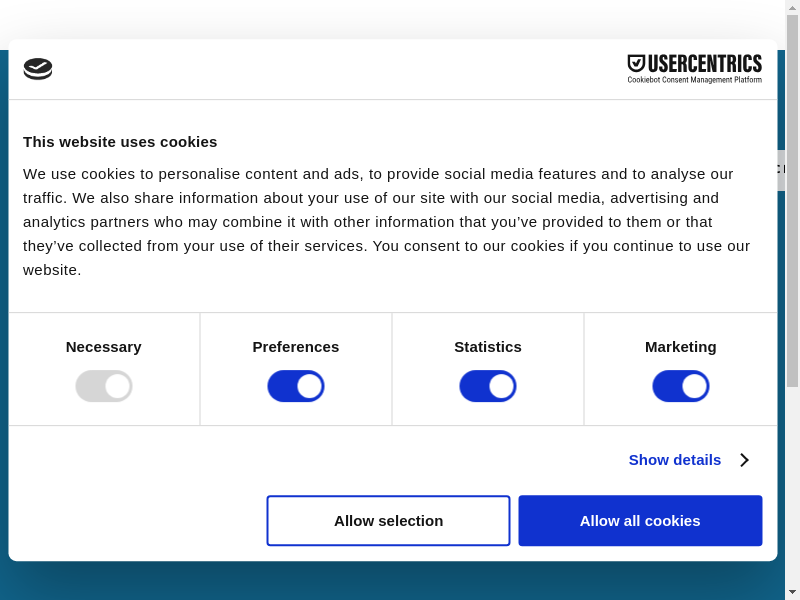This screenshot has height=600, width=800.
Task: Click the scrollbar down arrow
Action: click(x=792, y=592)
